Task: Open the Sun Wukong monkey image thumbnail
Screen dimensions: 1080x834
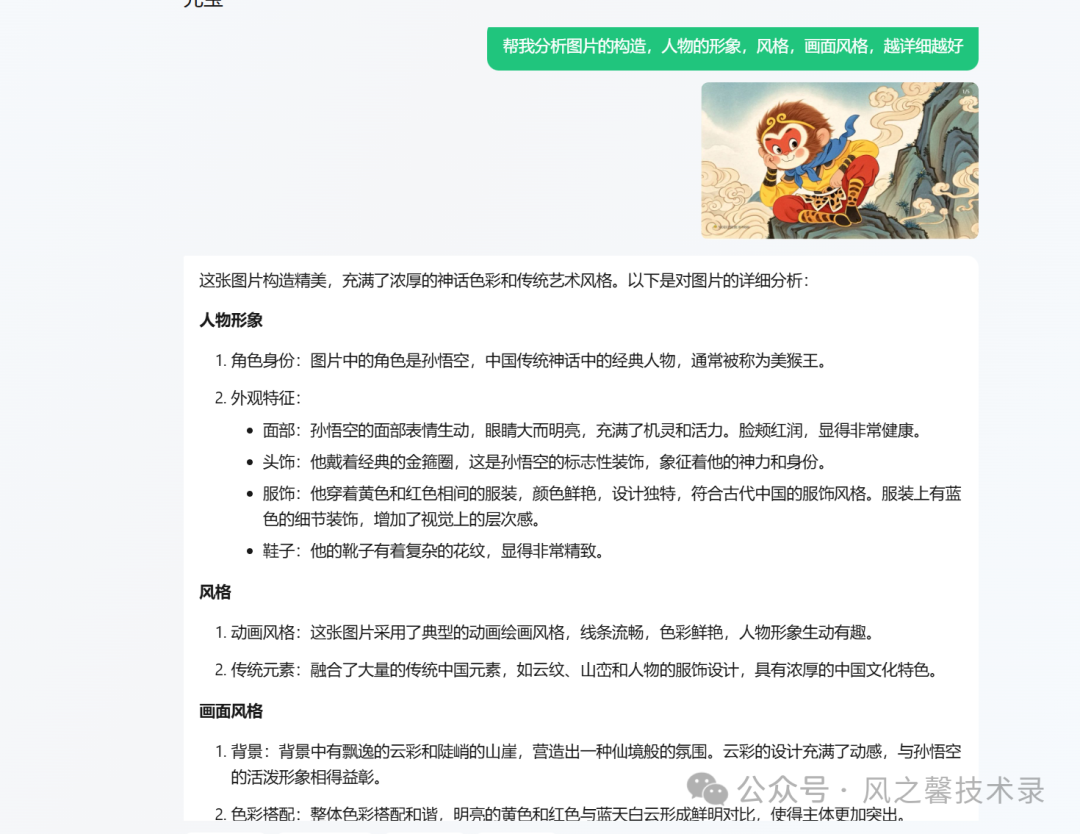Action: 840,160
